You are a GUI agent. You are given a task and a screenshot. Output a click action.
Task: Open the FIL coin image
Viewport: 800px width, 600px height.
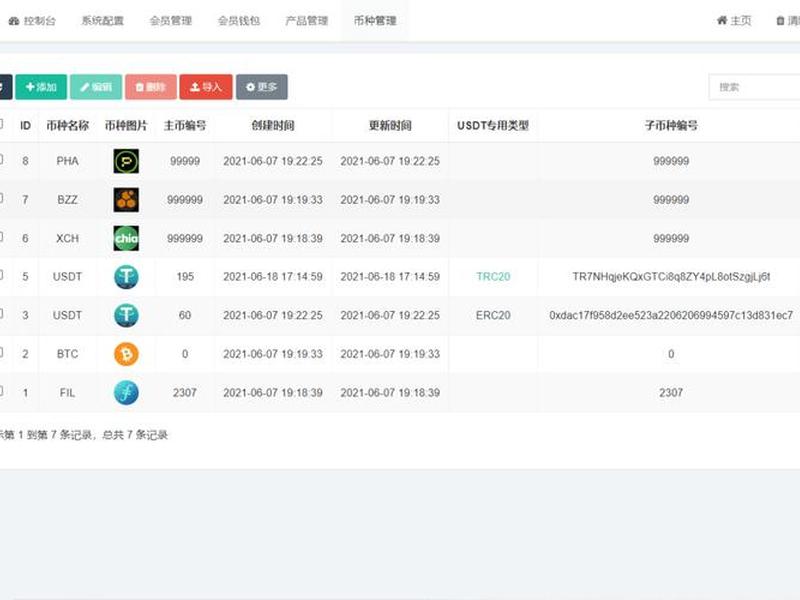[x=126, y=393]
